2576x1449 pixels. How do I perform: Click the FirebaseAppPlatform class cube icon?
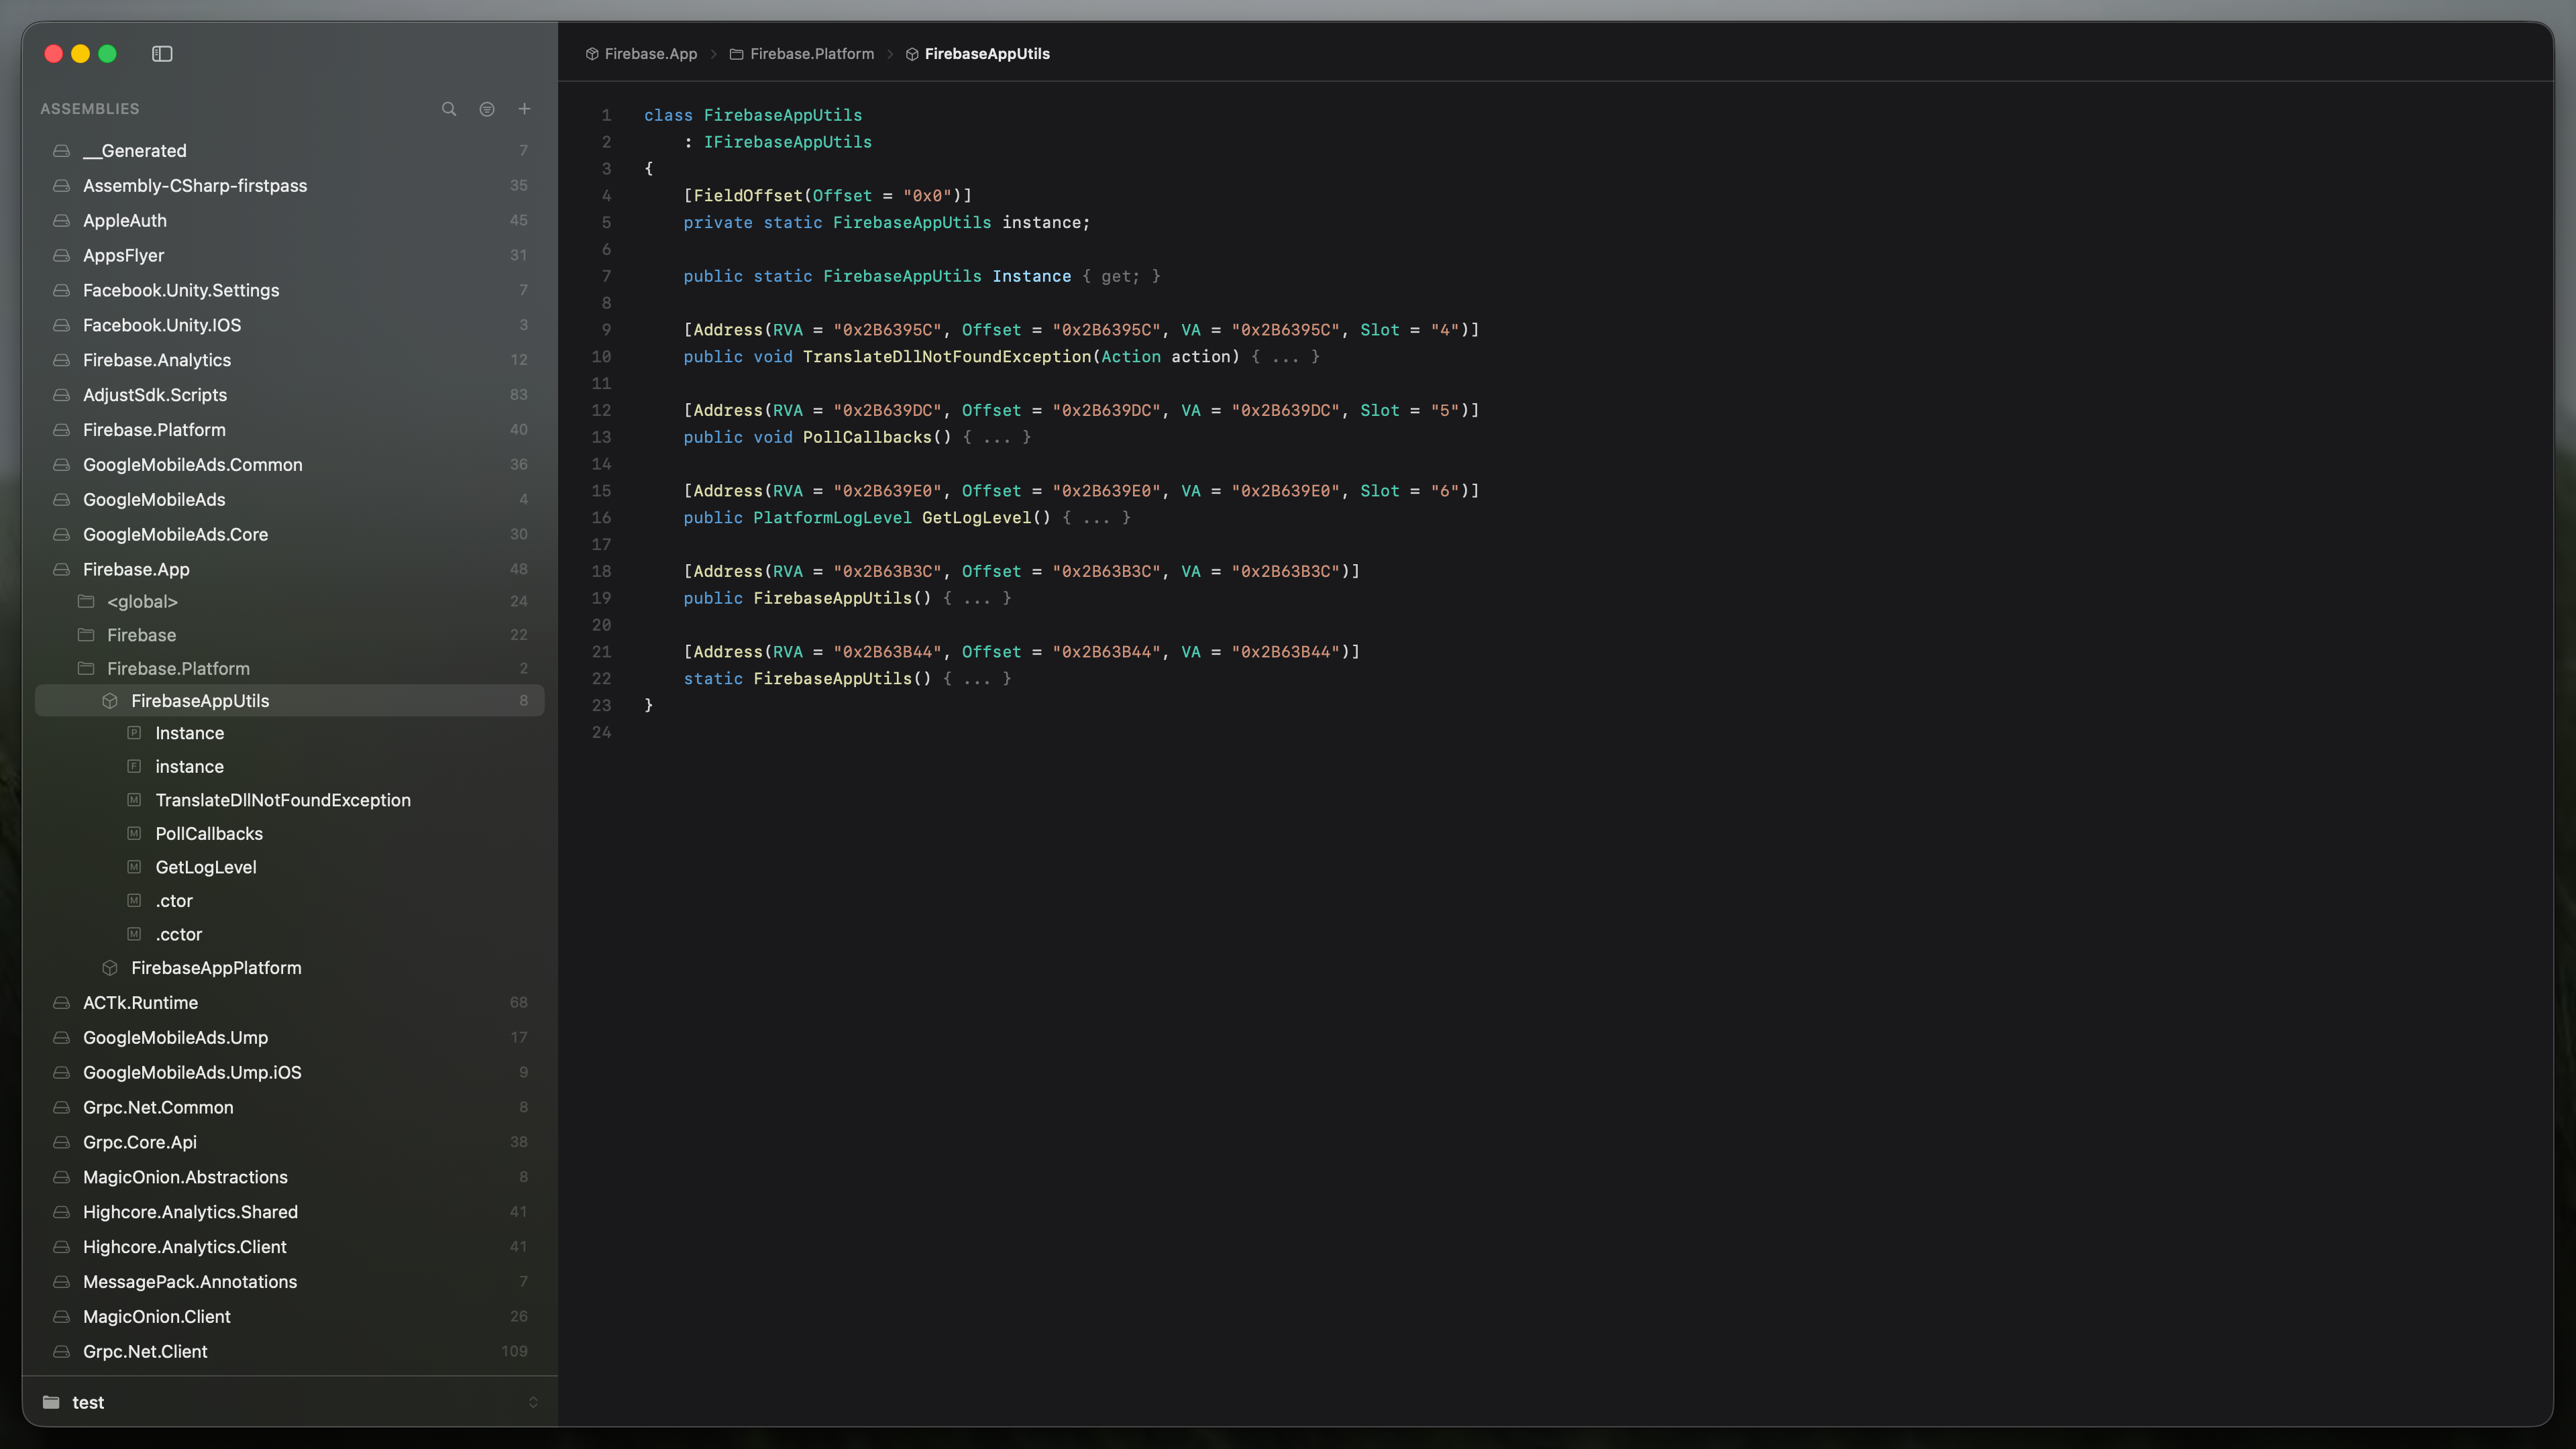click(110, 968)
